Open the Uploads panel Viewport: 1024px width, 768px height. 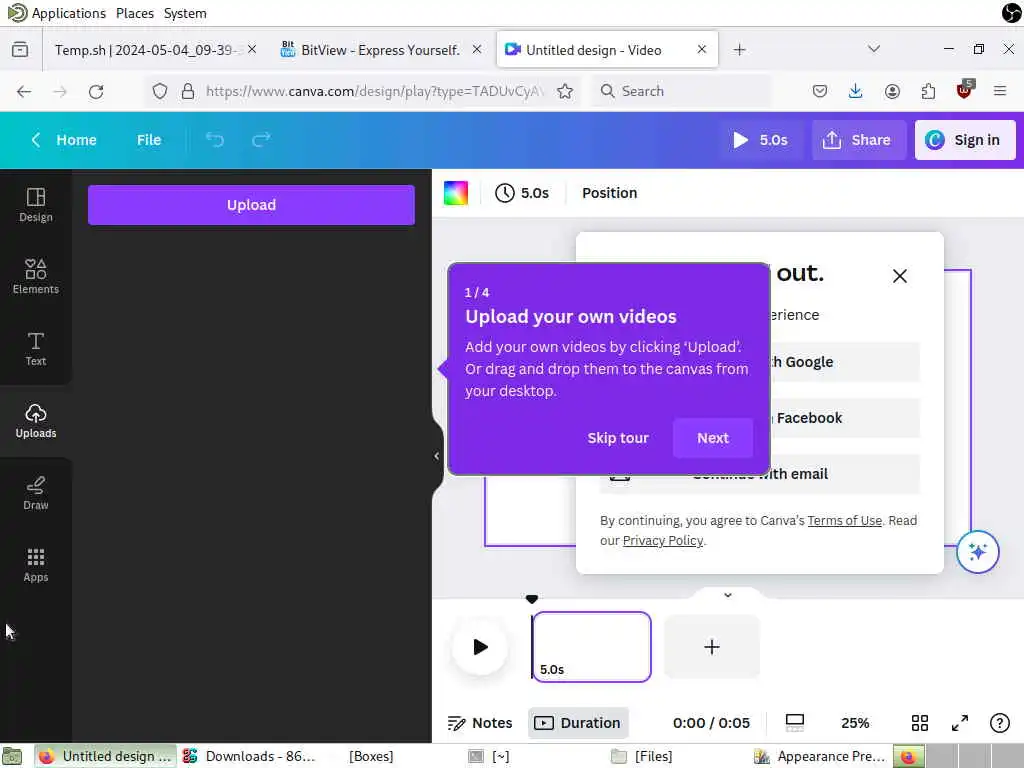click(36, 421)
